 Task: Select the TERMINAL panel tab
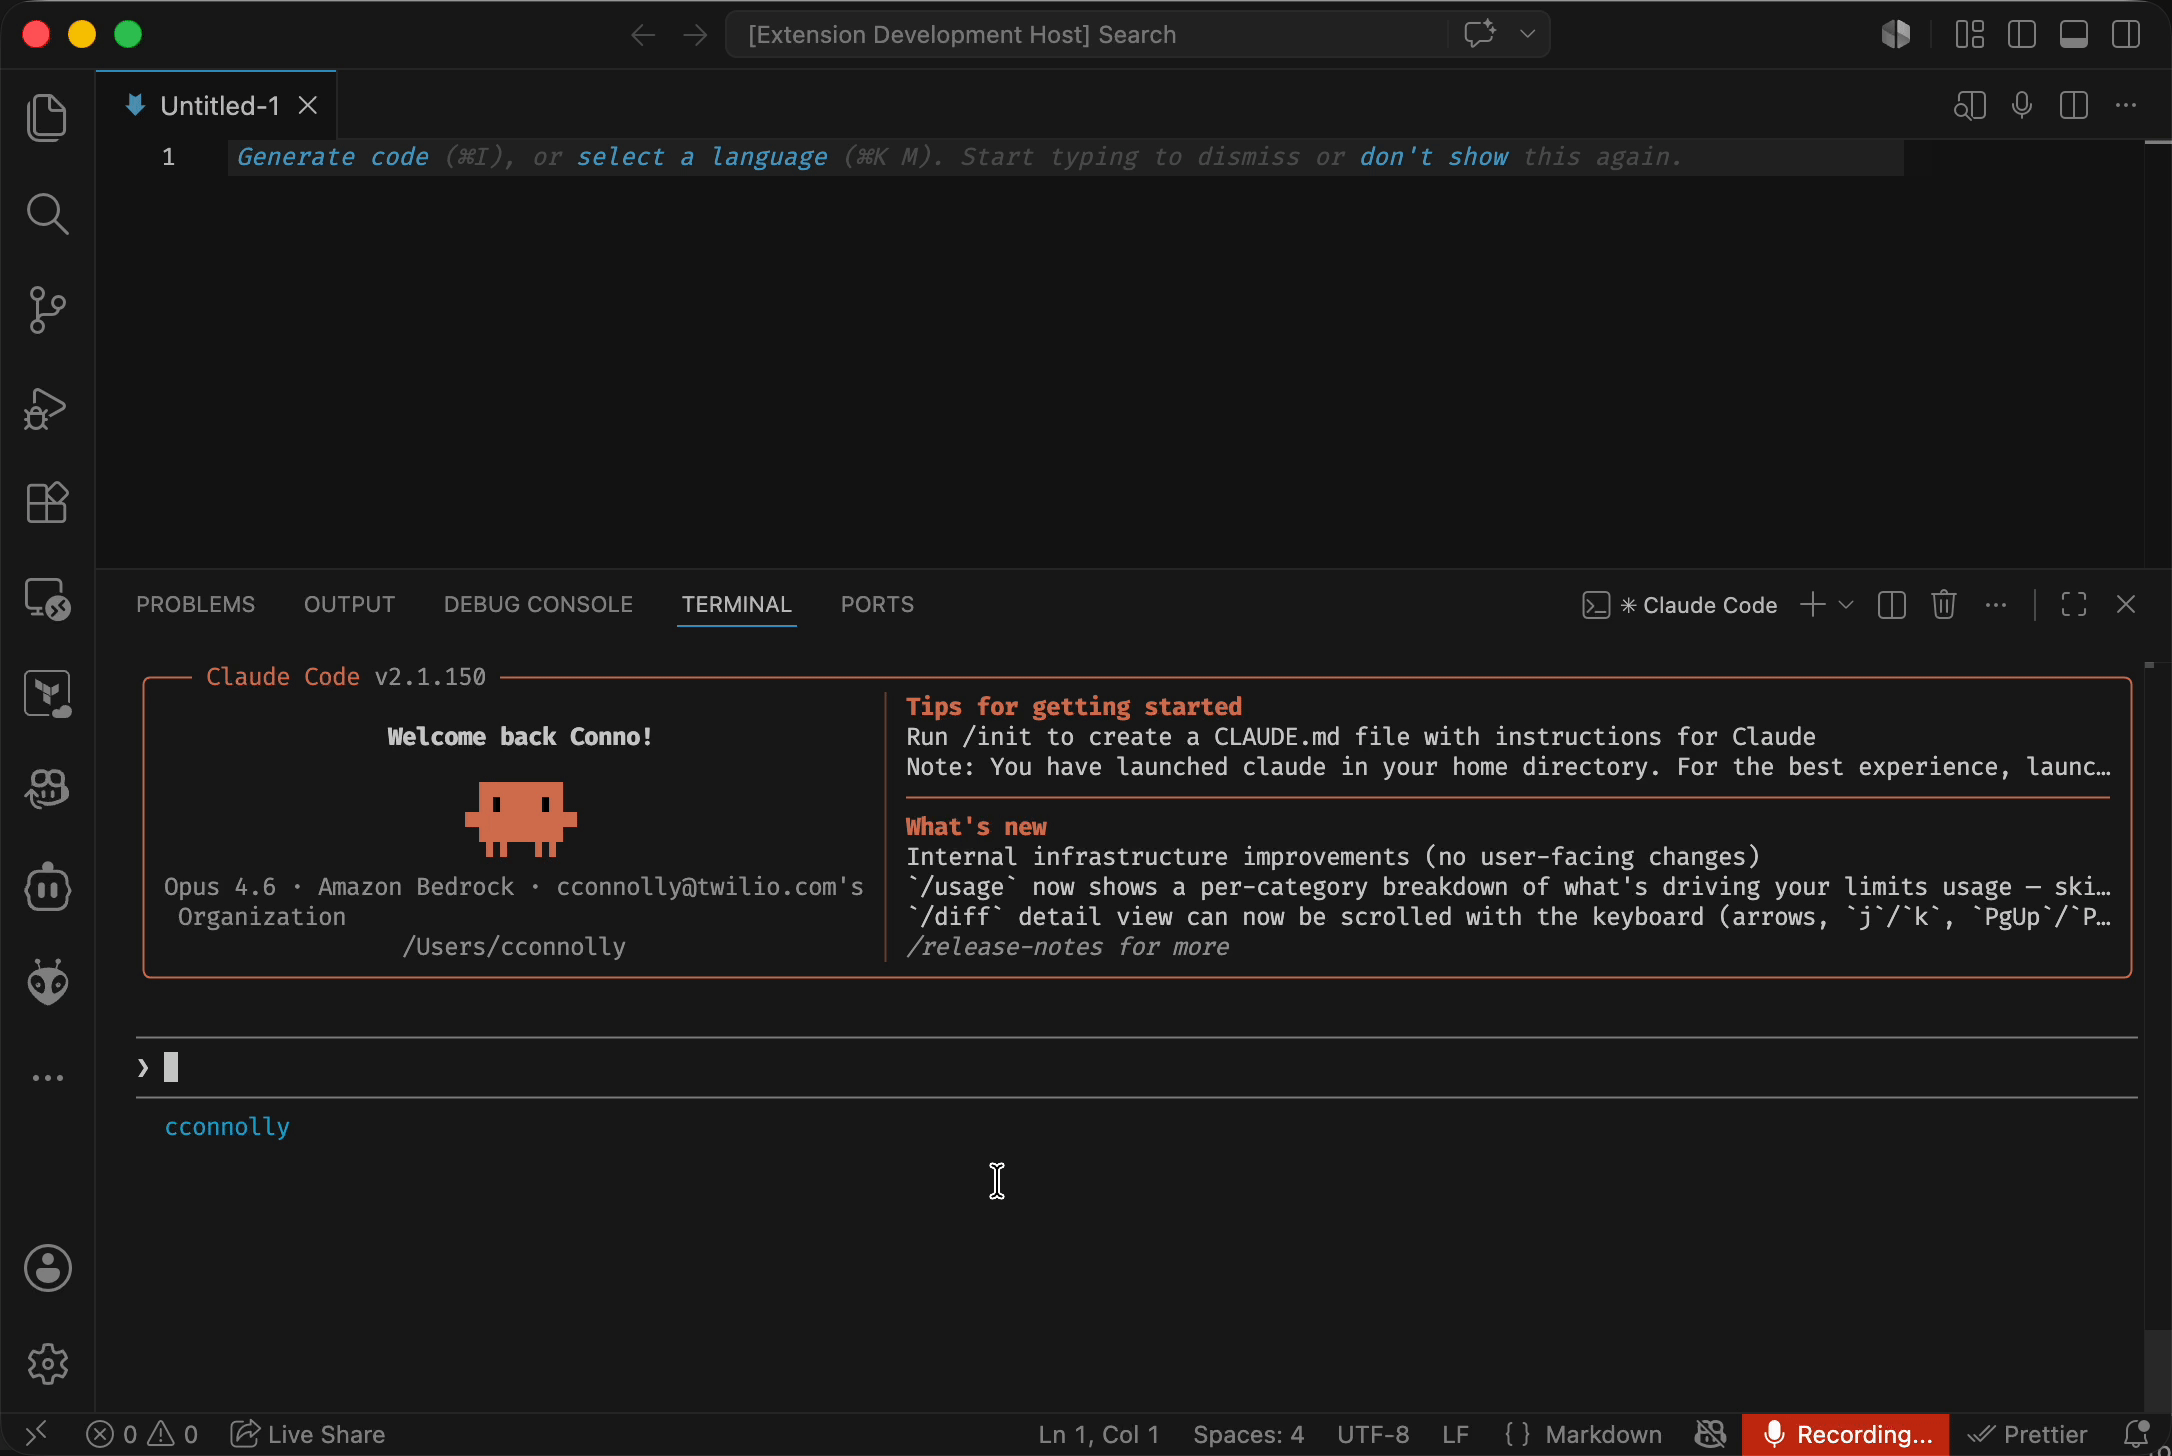pos(737,604)
